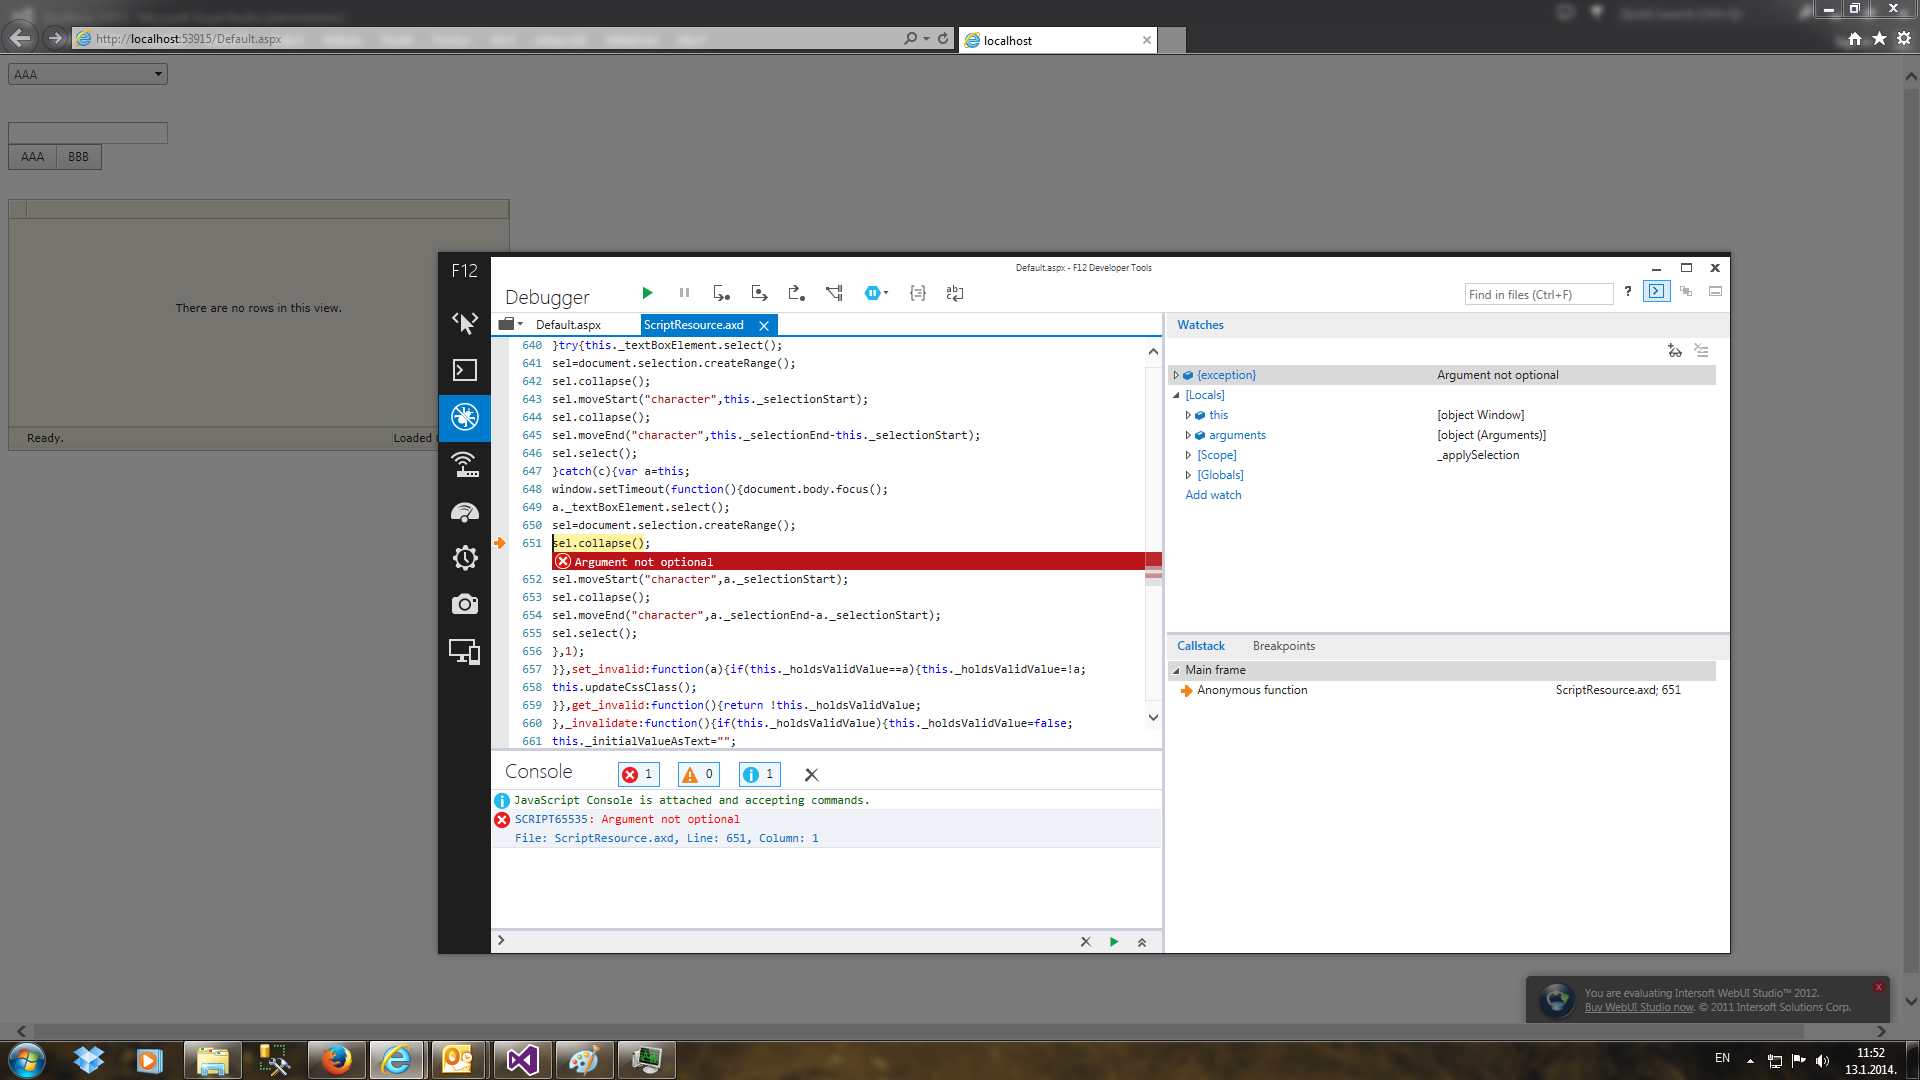
Task: Open the Network tool in F12 sidebar
Action: point(464,464)
